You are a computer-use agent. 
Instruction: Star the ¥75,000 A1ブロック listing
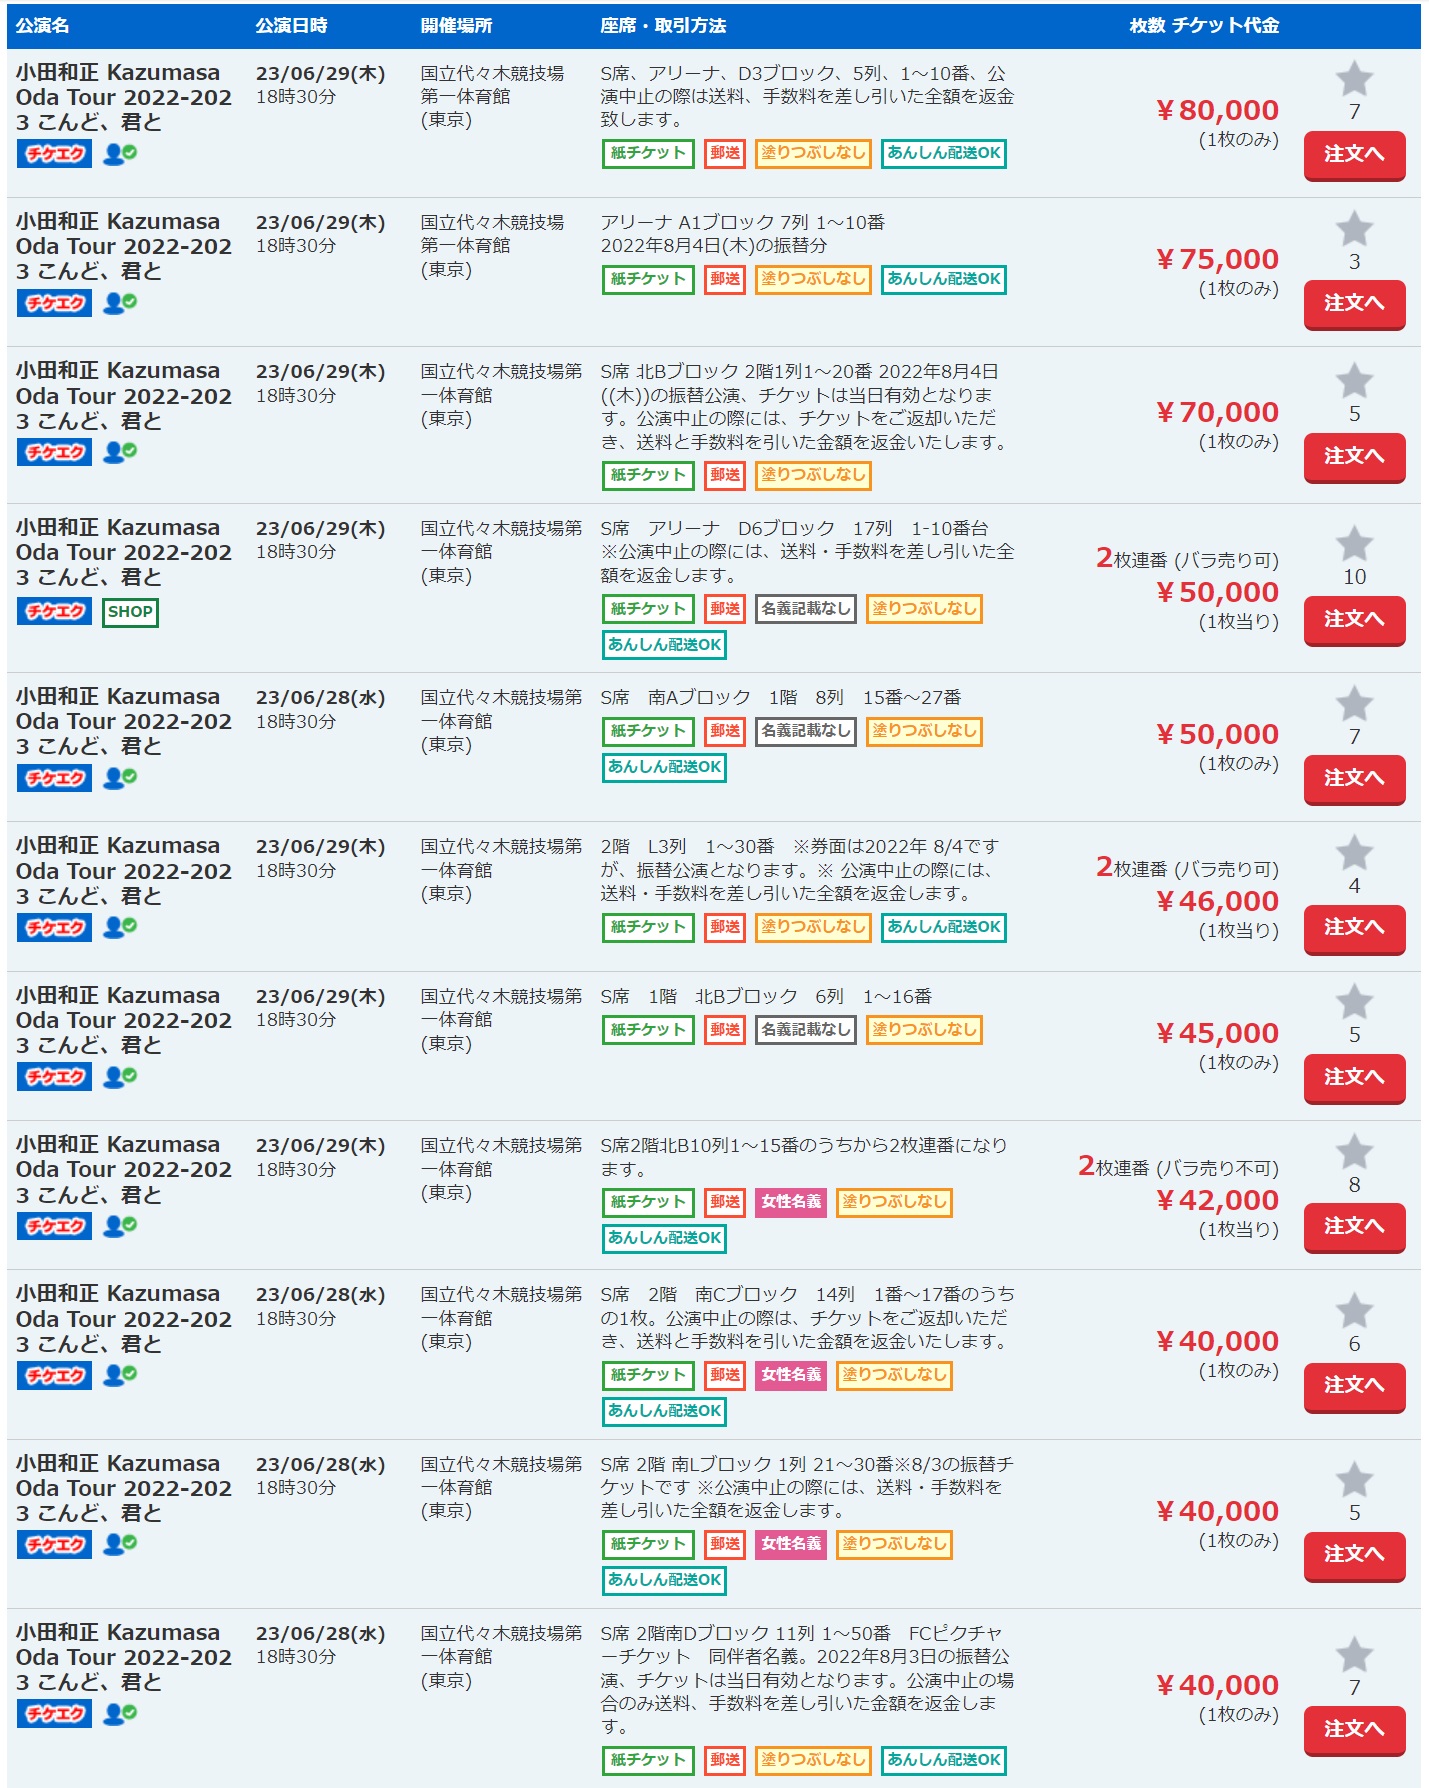coord(1354,229)
